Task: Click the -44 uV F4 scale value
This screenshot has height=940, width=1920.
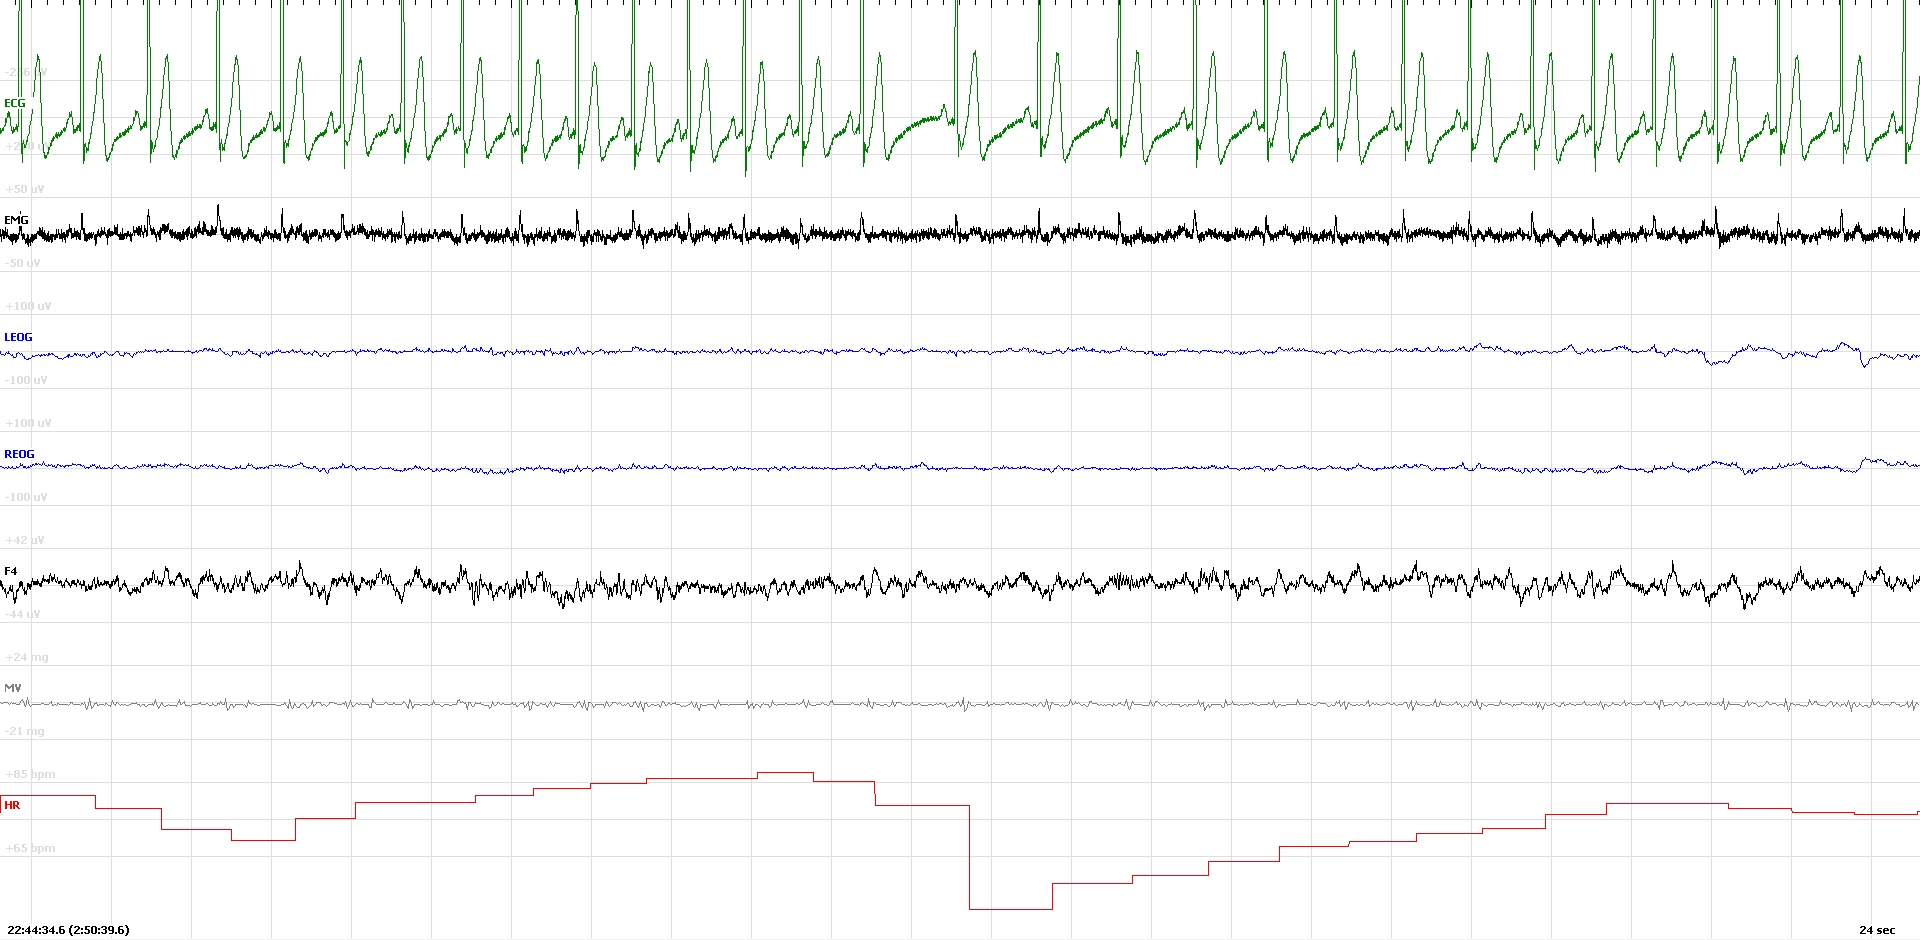Action: (x=23, y=614)
